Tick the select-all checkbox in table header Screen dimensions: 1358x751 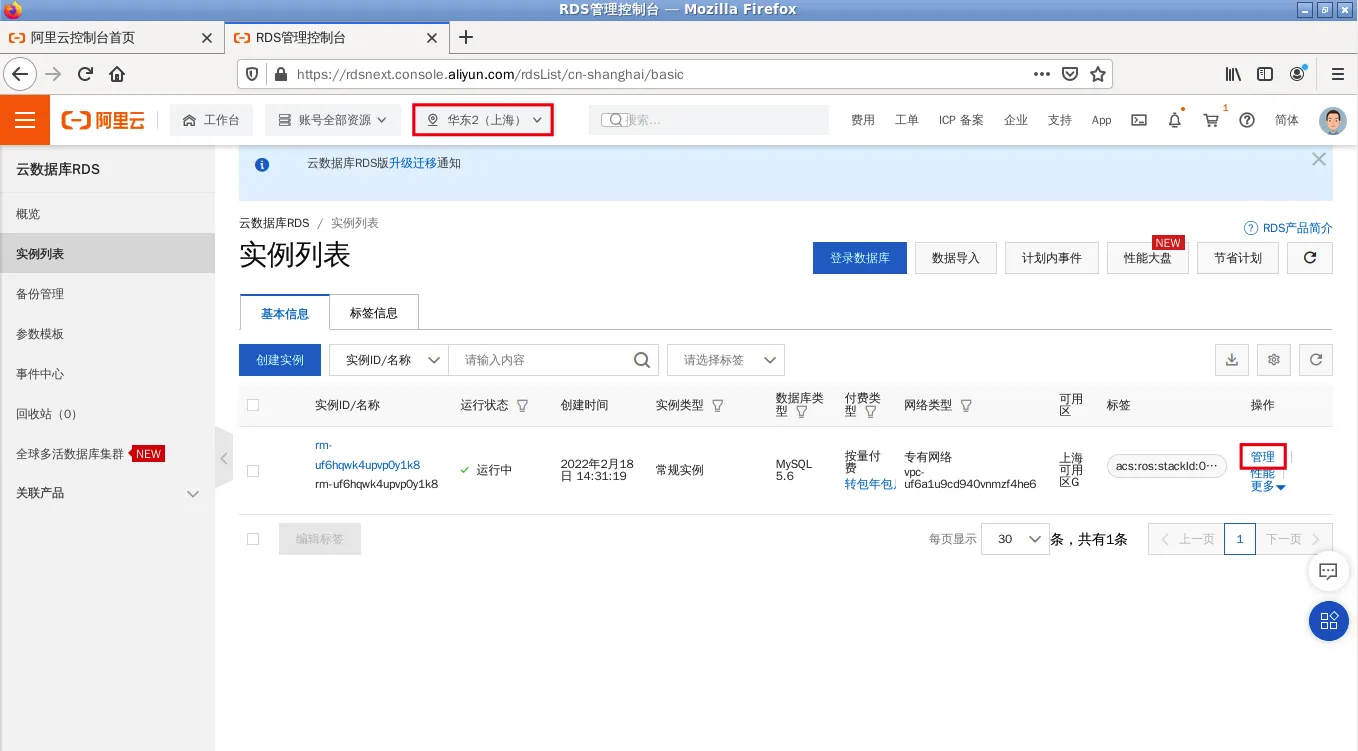[253, 405]
